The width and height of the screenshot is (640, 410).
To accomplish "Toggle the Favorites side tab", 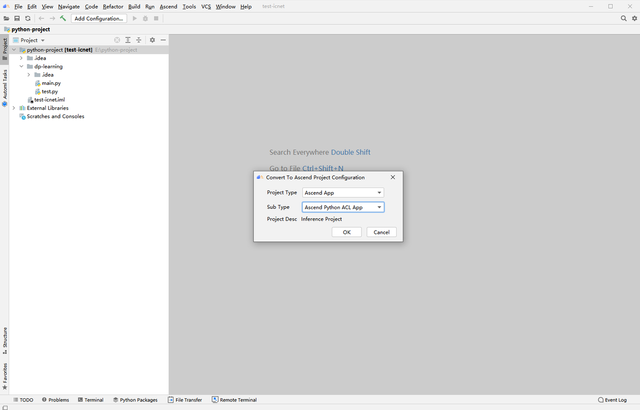I will (4, 376).
